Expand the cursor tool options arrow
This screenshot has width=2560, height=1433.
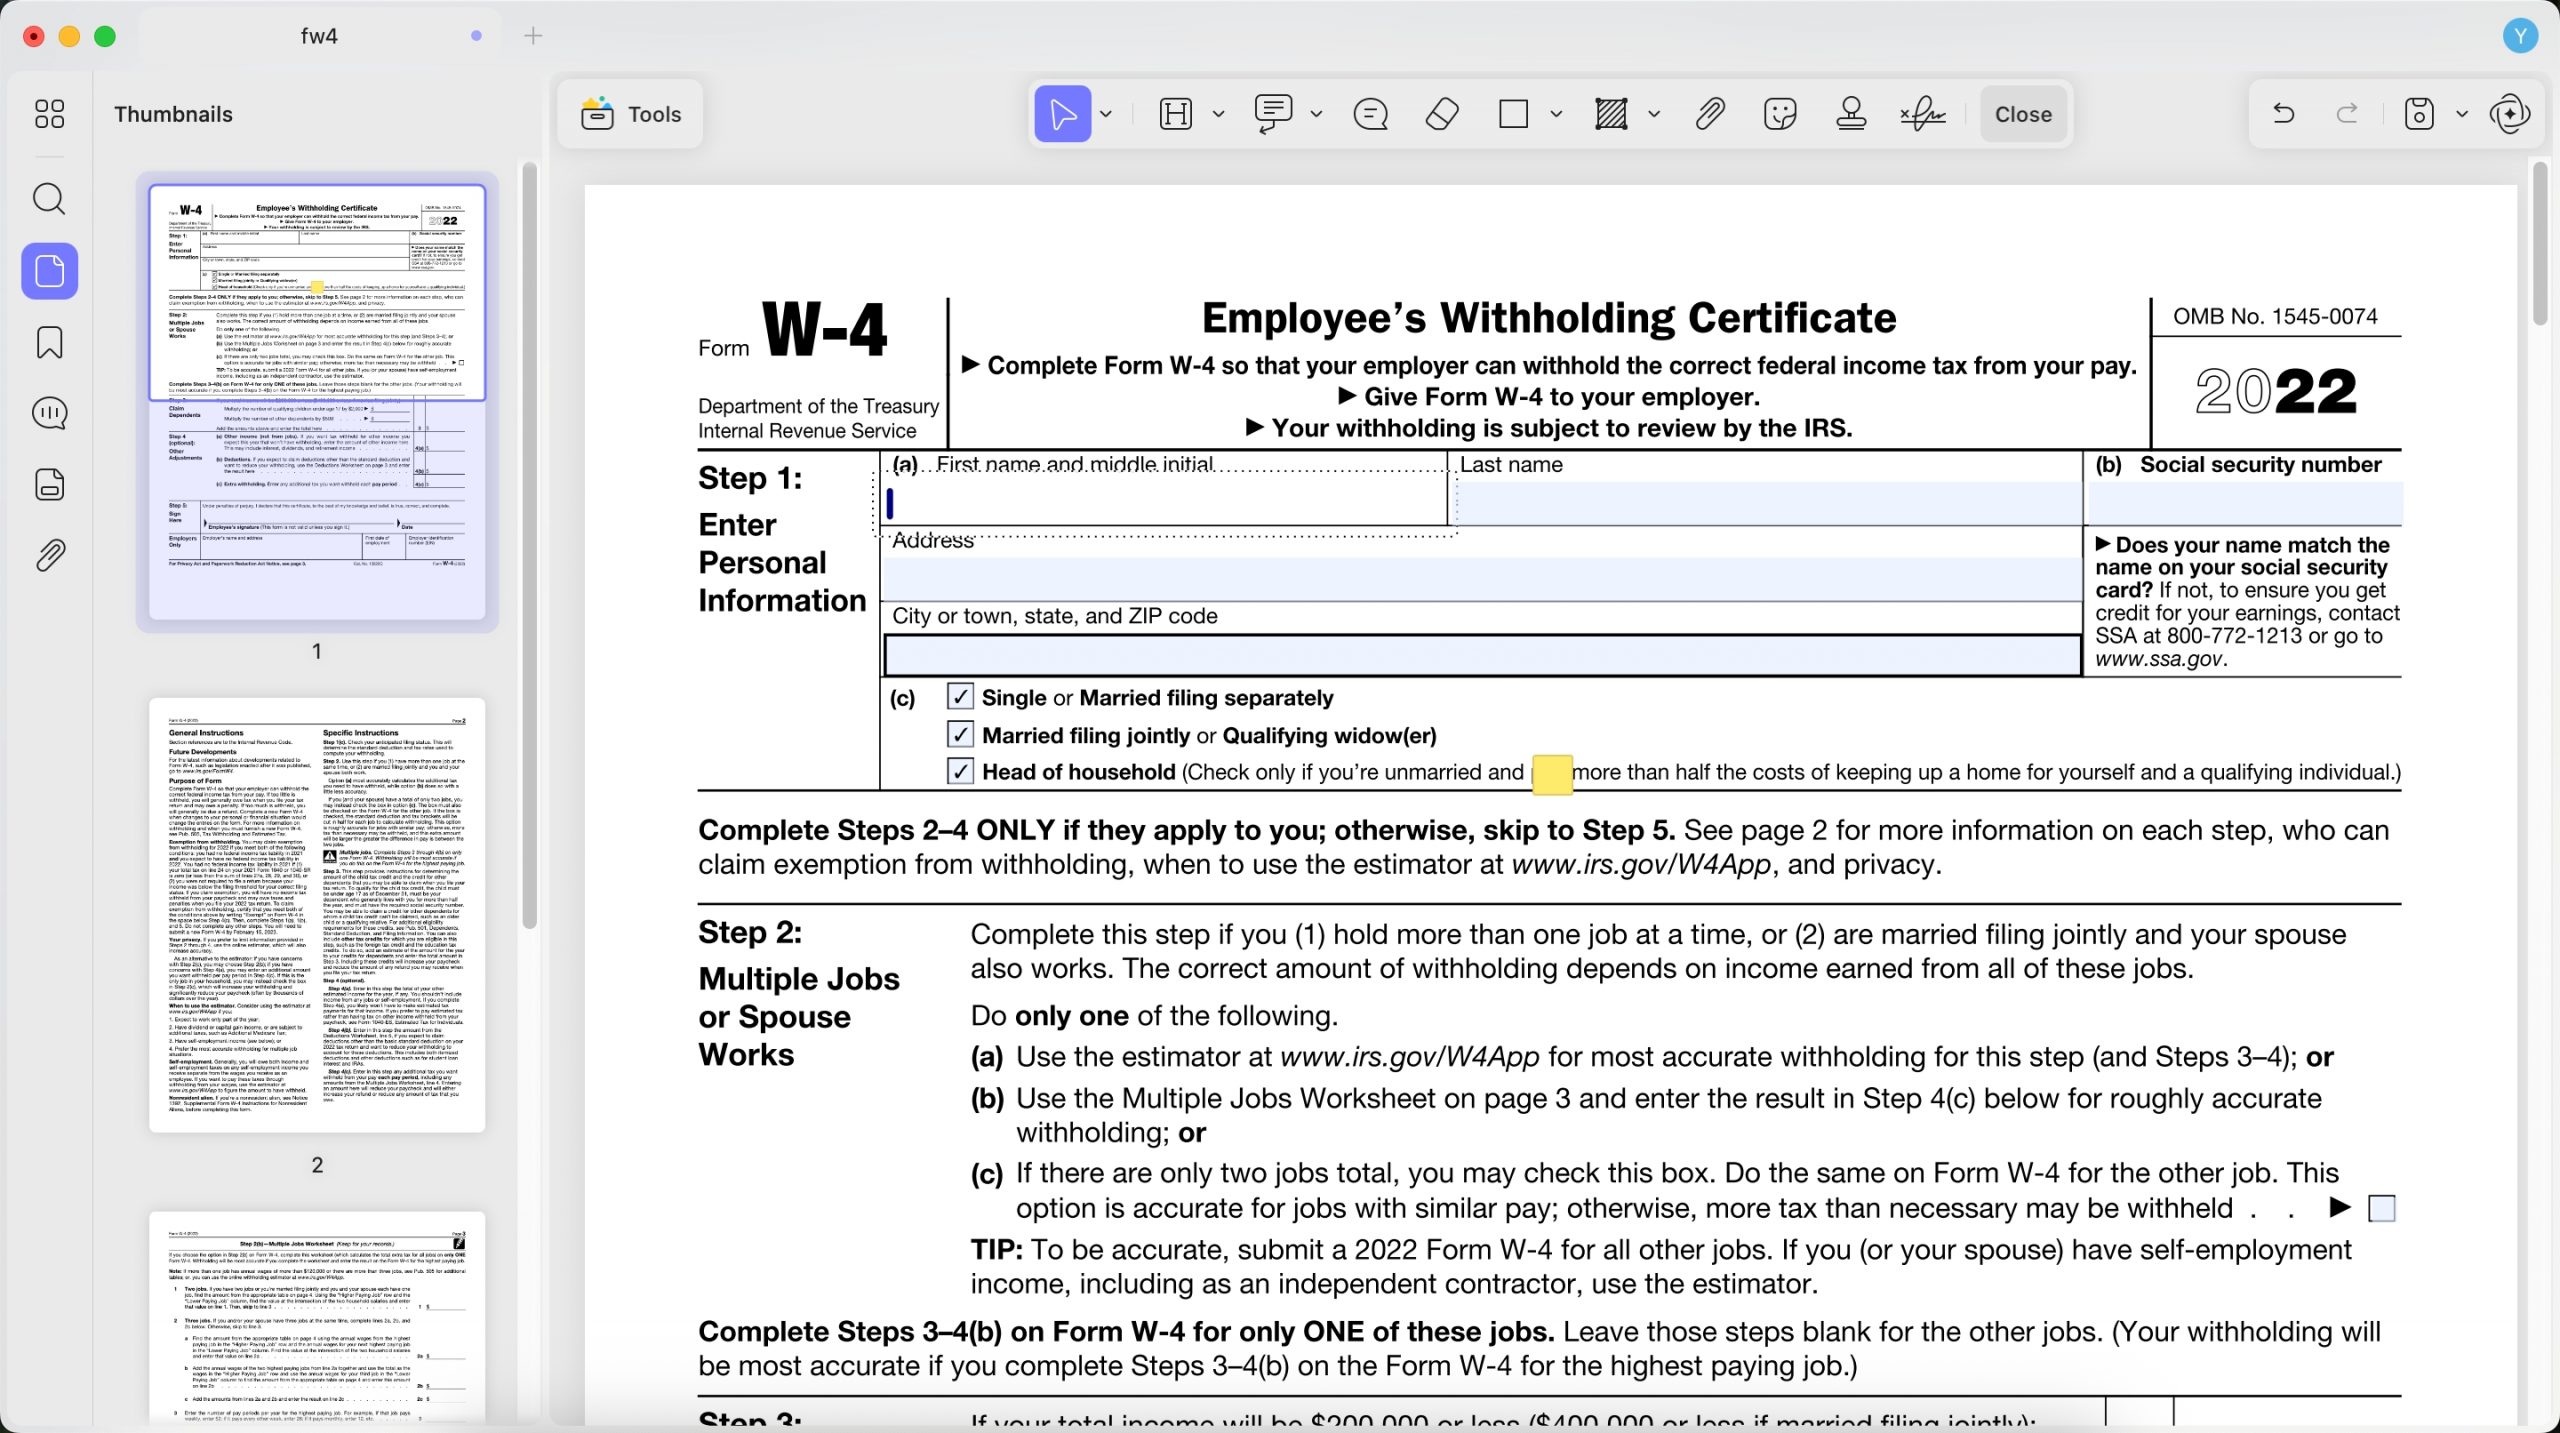pos(1106,114)
